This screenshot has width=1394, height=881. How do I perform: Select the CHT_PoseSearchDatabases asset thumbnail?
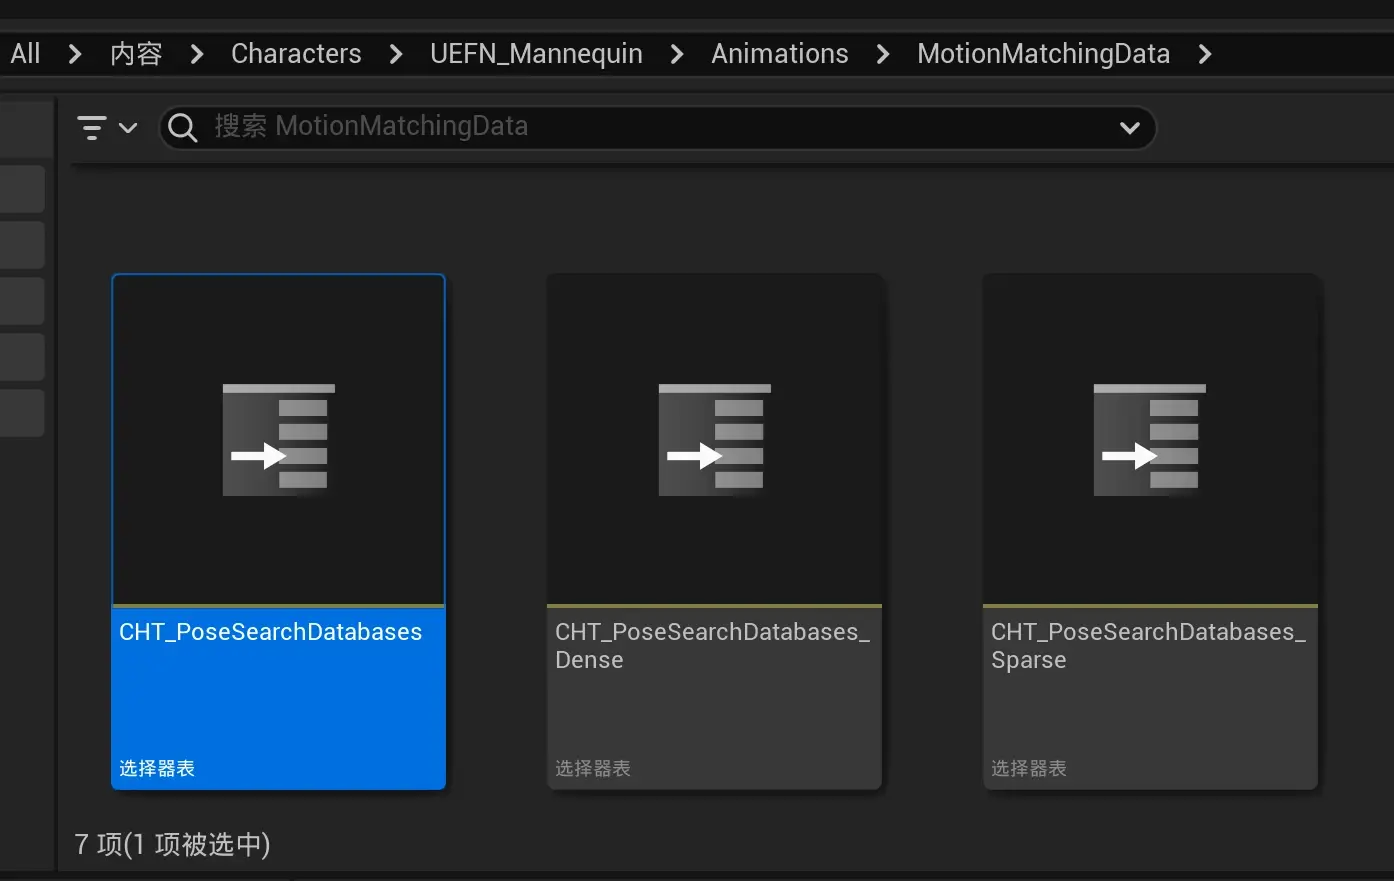point(279,440)
